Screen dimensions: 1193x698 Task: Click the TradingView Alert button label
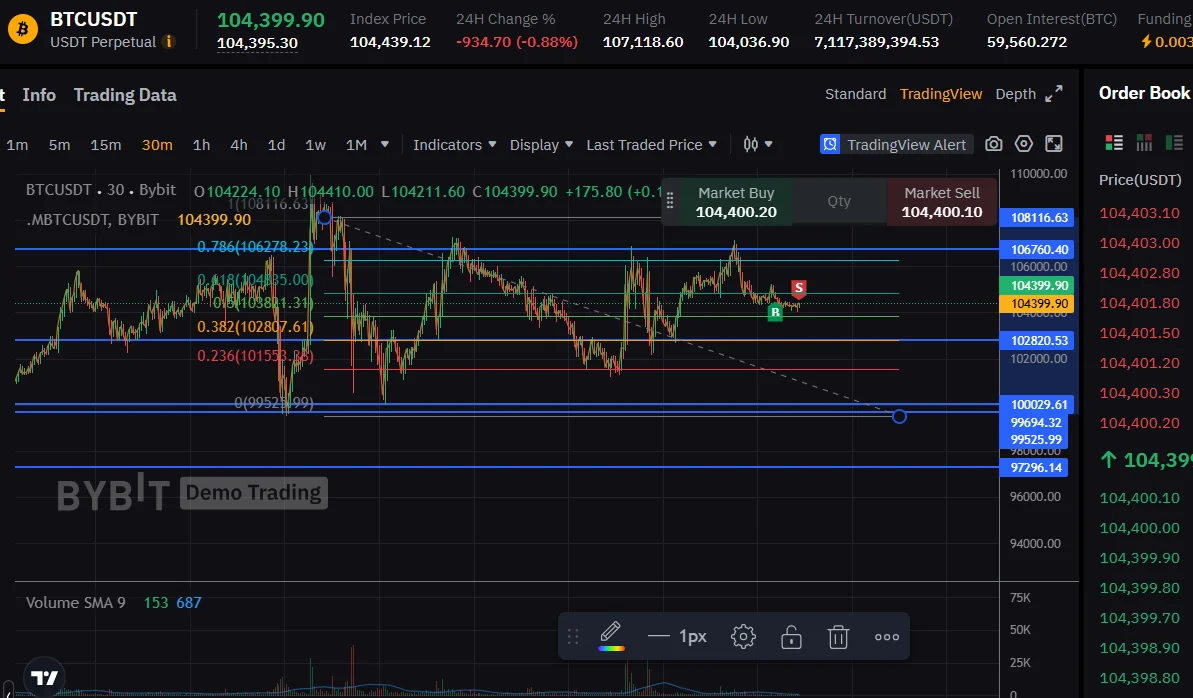pyautogui.click(x=906, y=145)
